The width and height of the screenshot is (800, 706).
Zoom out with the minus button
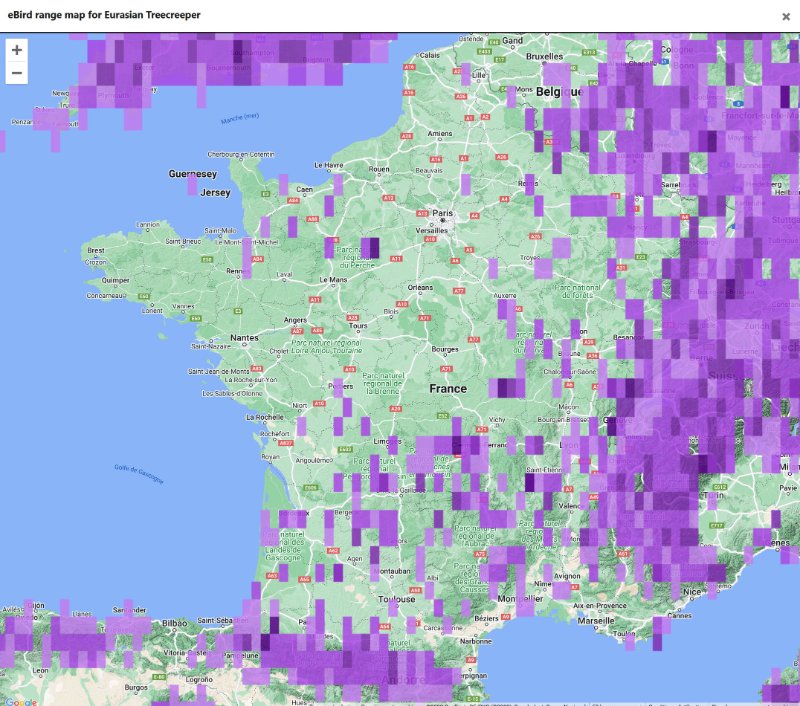(x=17, y=72)
